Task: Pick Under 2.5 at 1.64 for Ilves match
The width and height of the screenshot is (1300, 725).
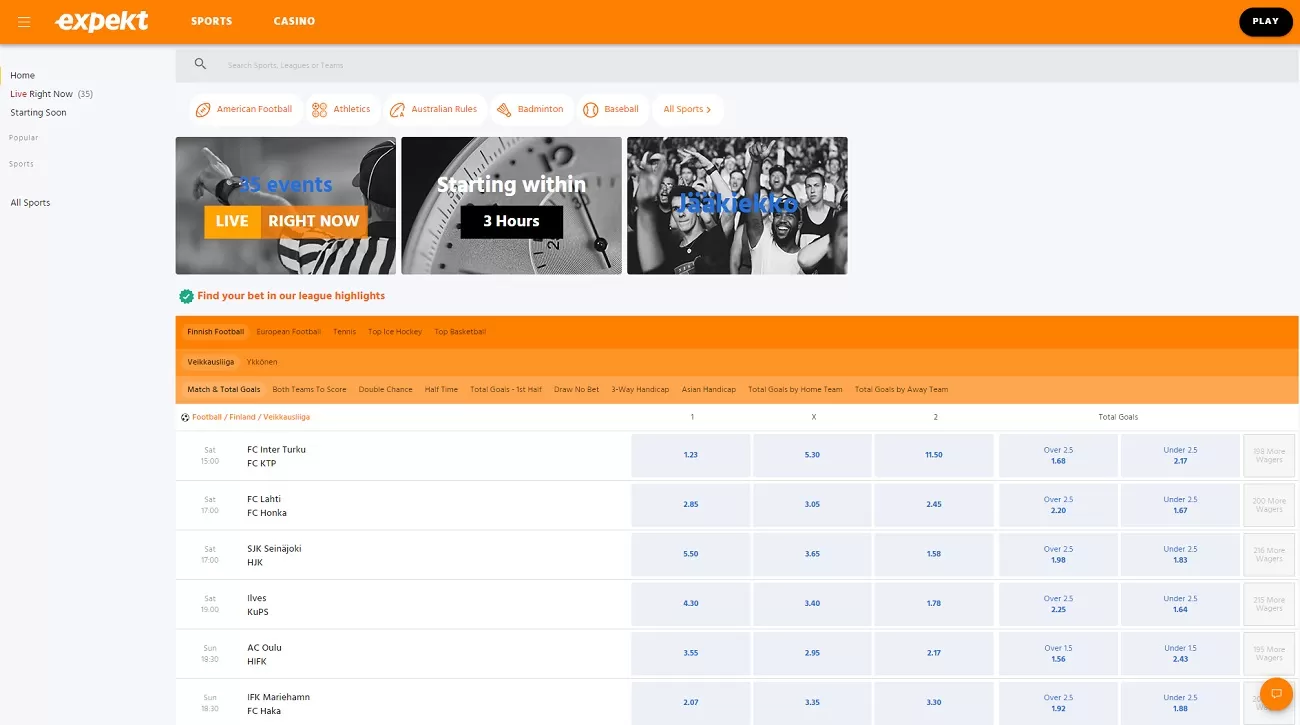Action: 1180,604
